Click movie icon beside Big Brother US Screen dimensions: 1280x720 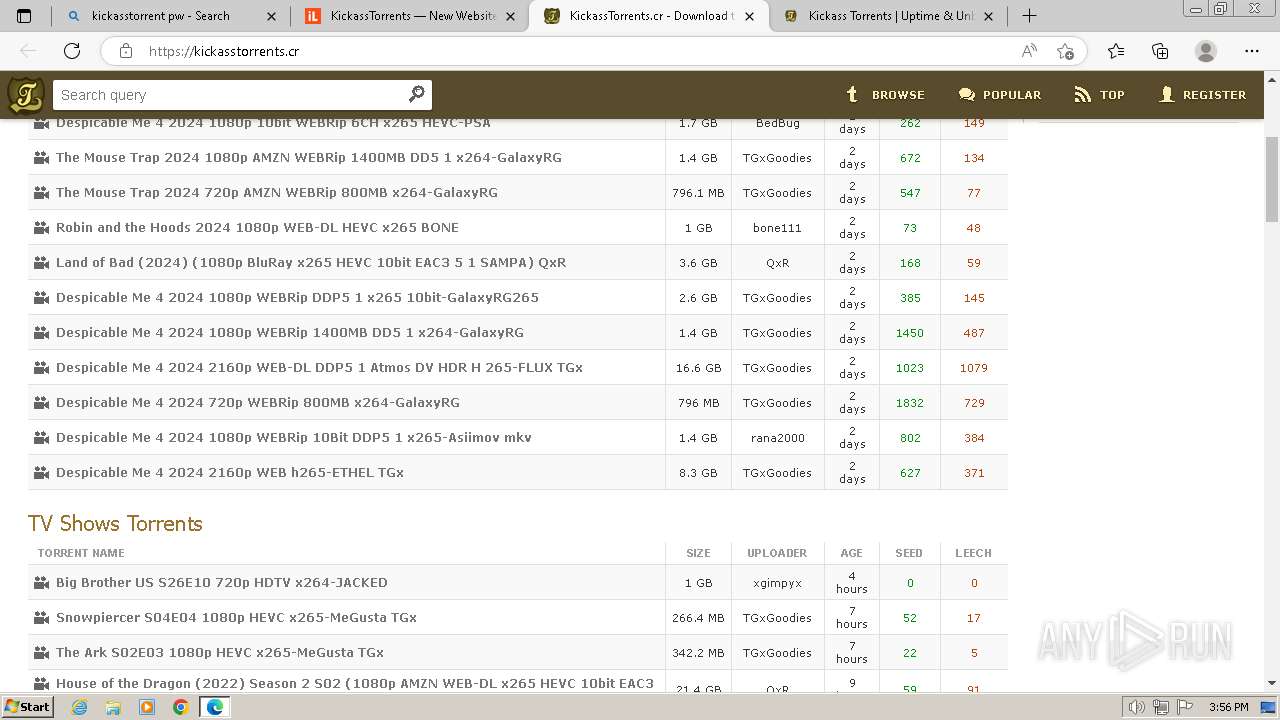41,583
